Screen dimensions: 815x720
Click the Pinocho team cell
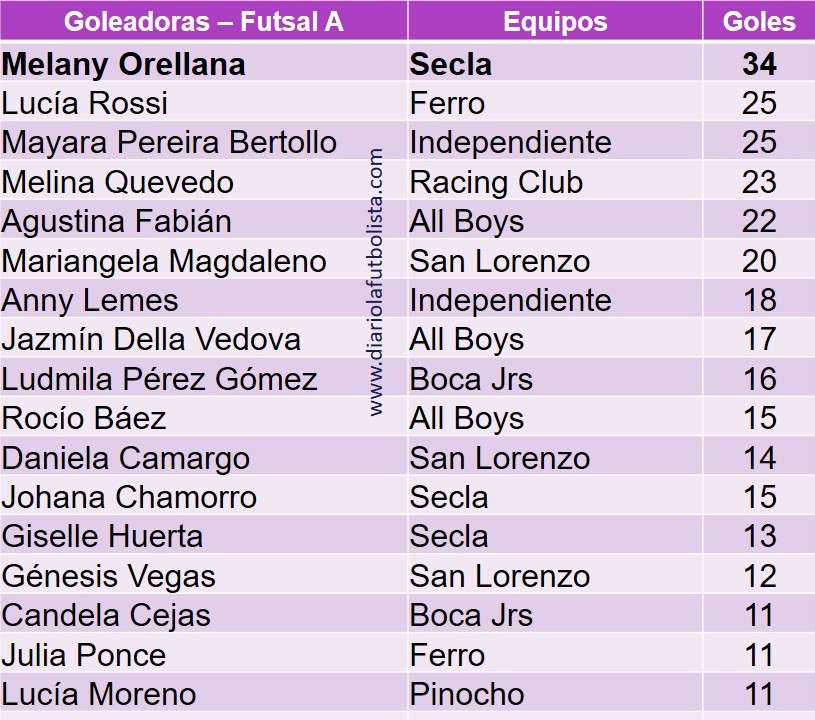[x=466, y=694]
